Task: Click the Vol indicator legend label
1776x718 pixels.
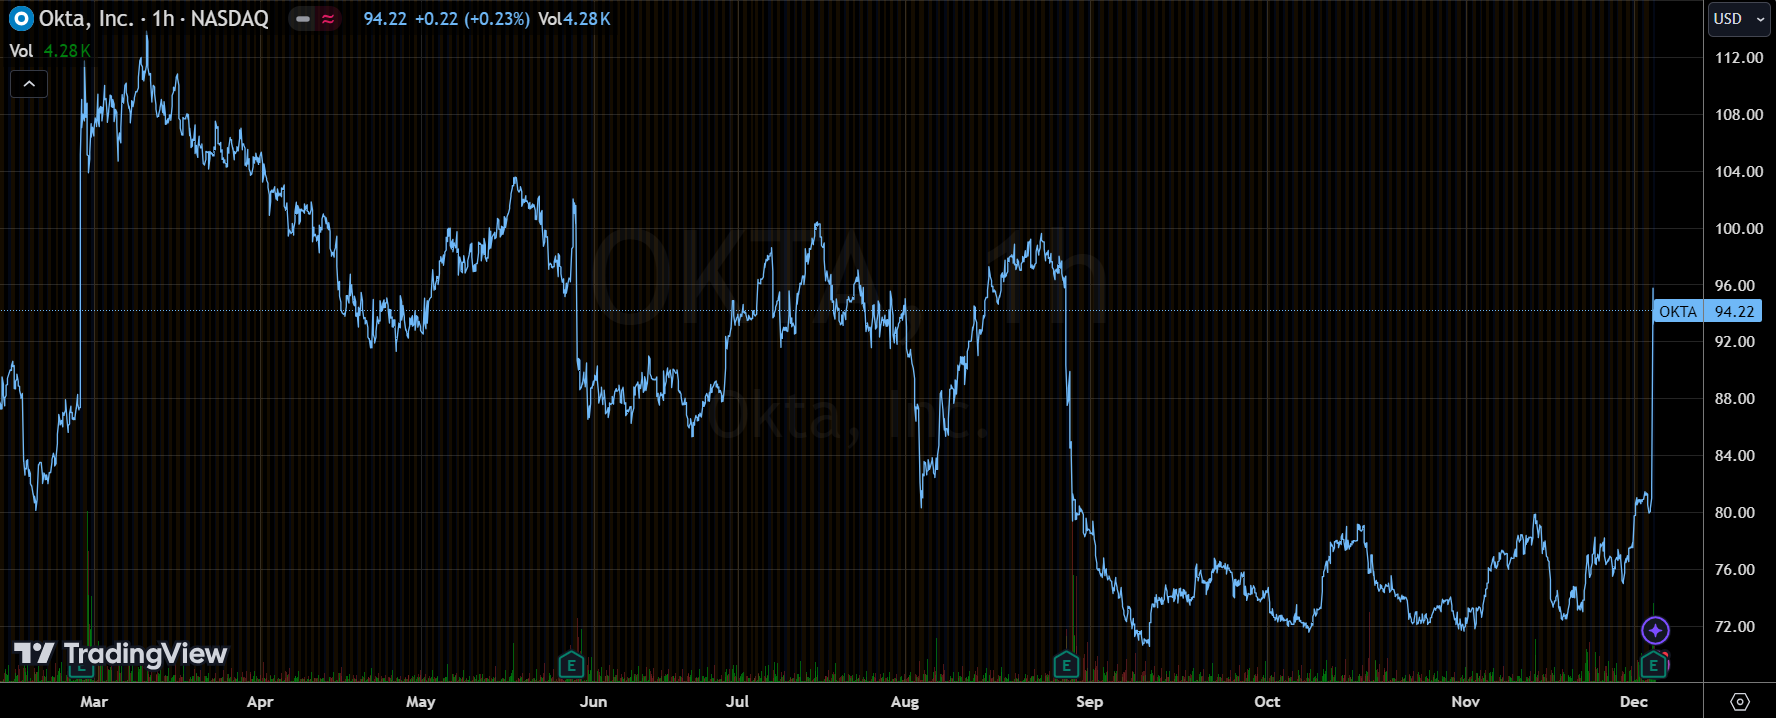Action: point(21,51)
